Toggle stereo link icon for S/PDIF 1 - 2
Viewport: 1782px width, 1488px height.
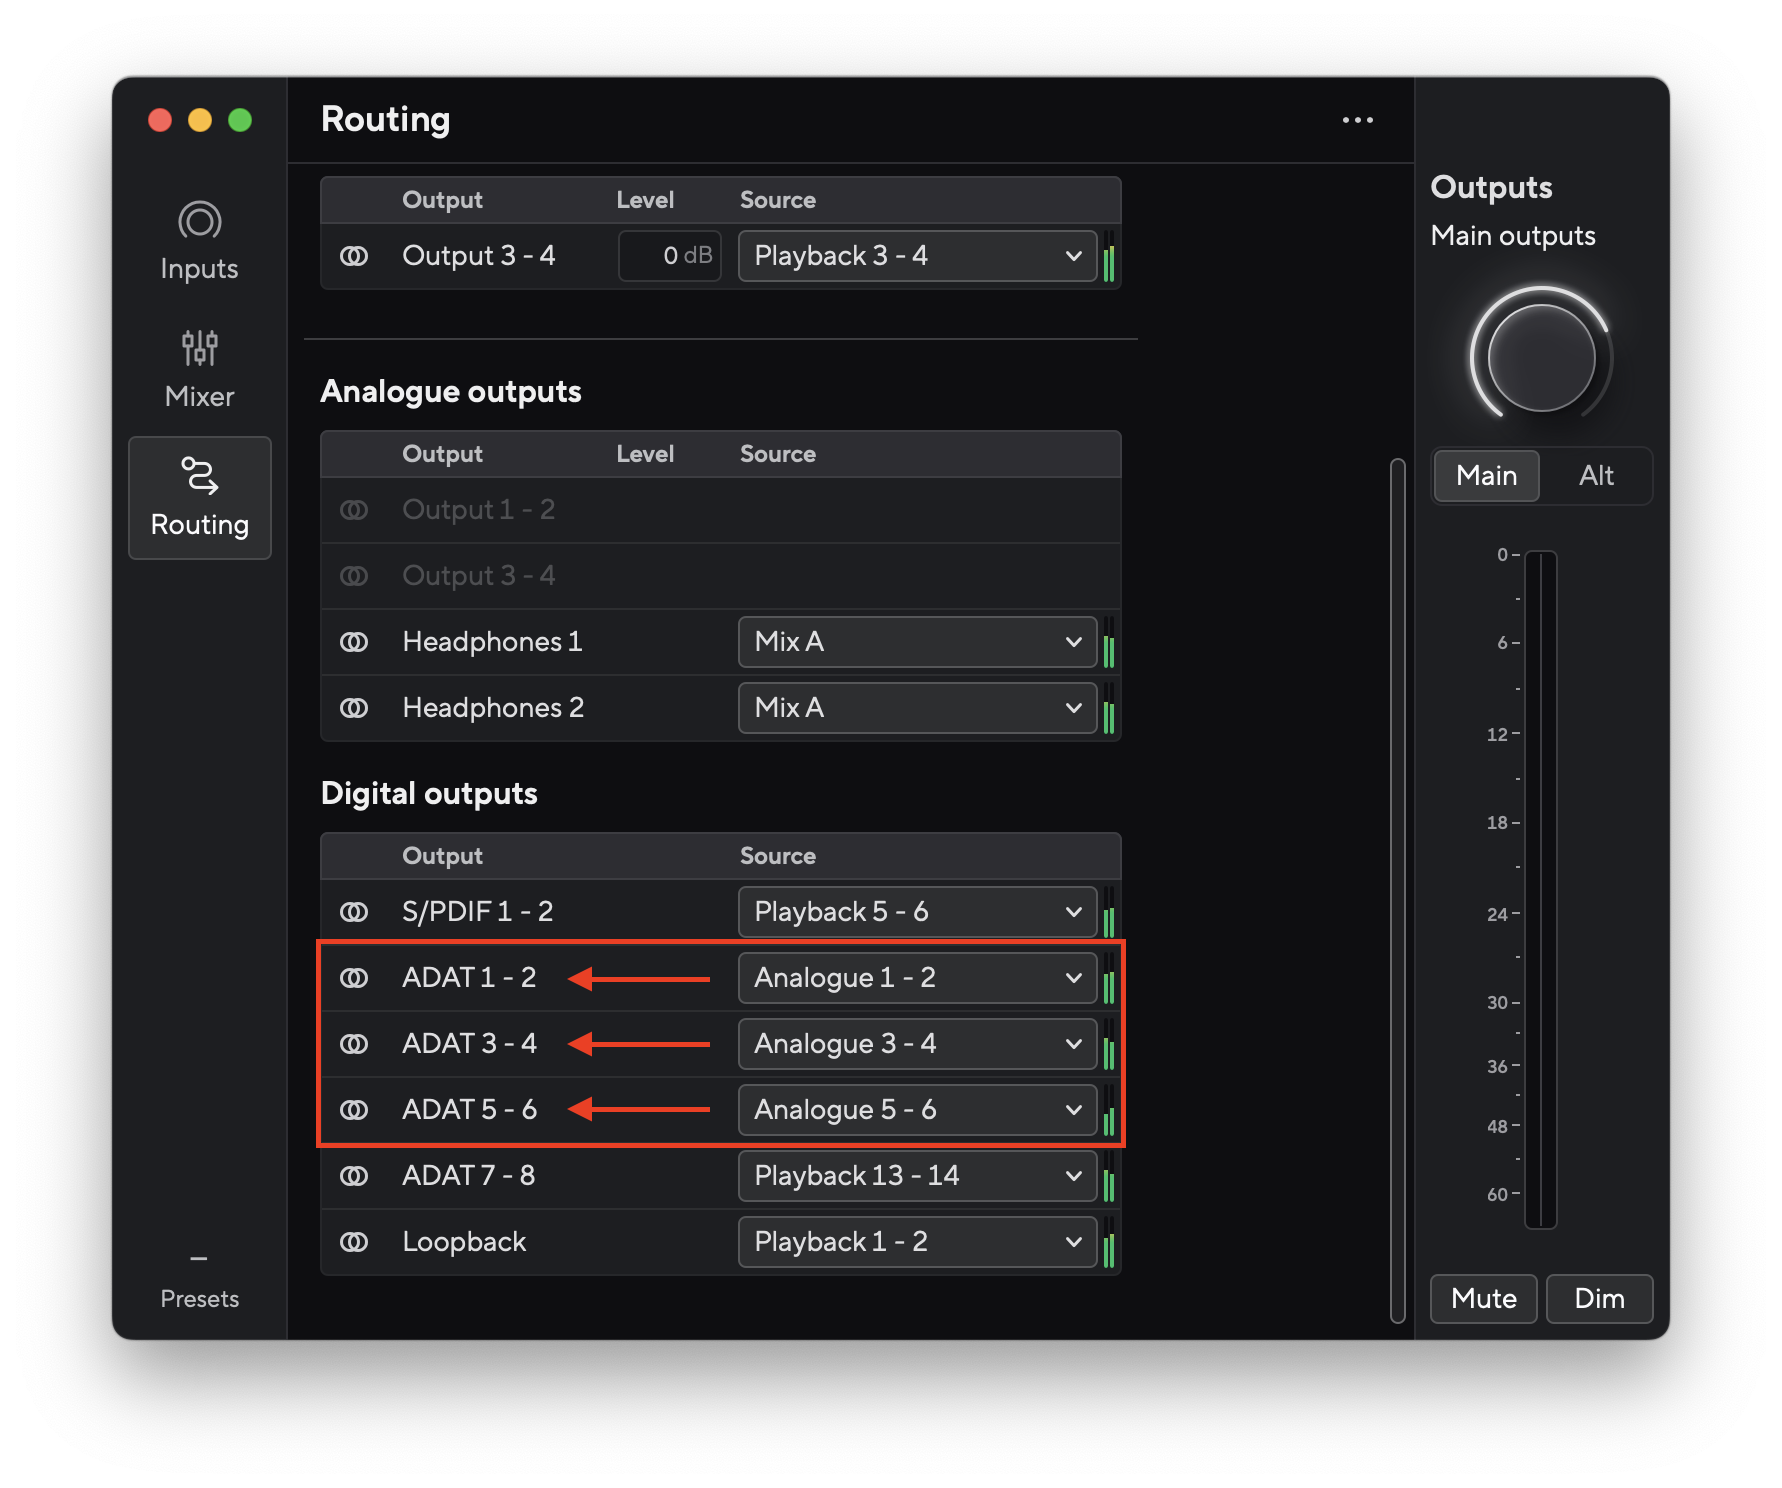click(354, 912)
